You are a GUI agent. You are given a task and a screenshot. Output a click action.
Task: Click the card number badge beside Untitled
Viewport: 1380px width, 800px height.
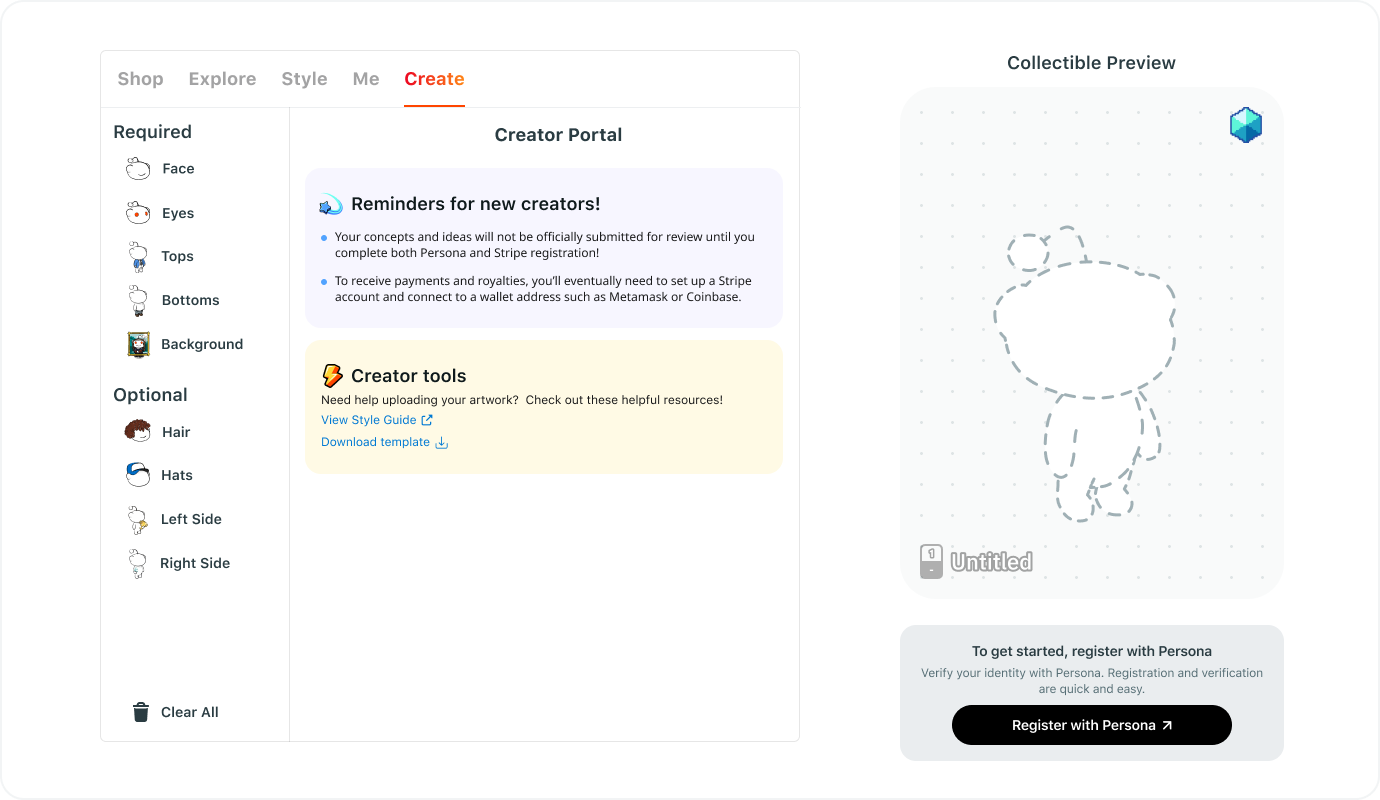(931, 561)
